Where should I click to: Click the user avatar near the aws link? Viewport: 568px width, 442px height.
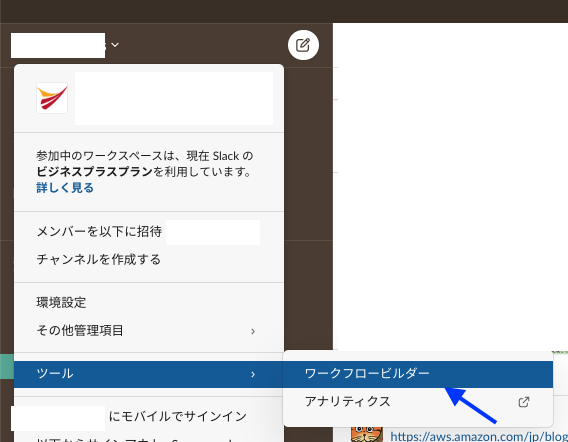367,434
